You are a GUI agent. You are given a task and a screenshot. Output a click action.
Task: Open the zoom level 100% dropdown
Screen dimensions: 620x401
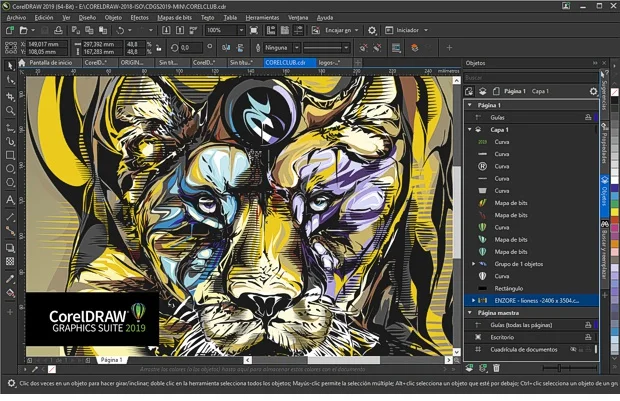coord(241,30)
